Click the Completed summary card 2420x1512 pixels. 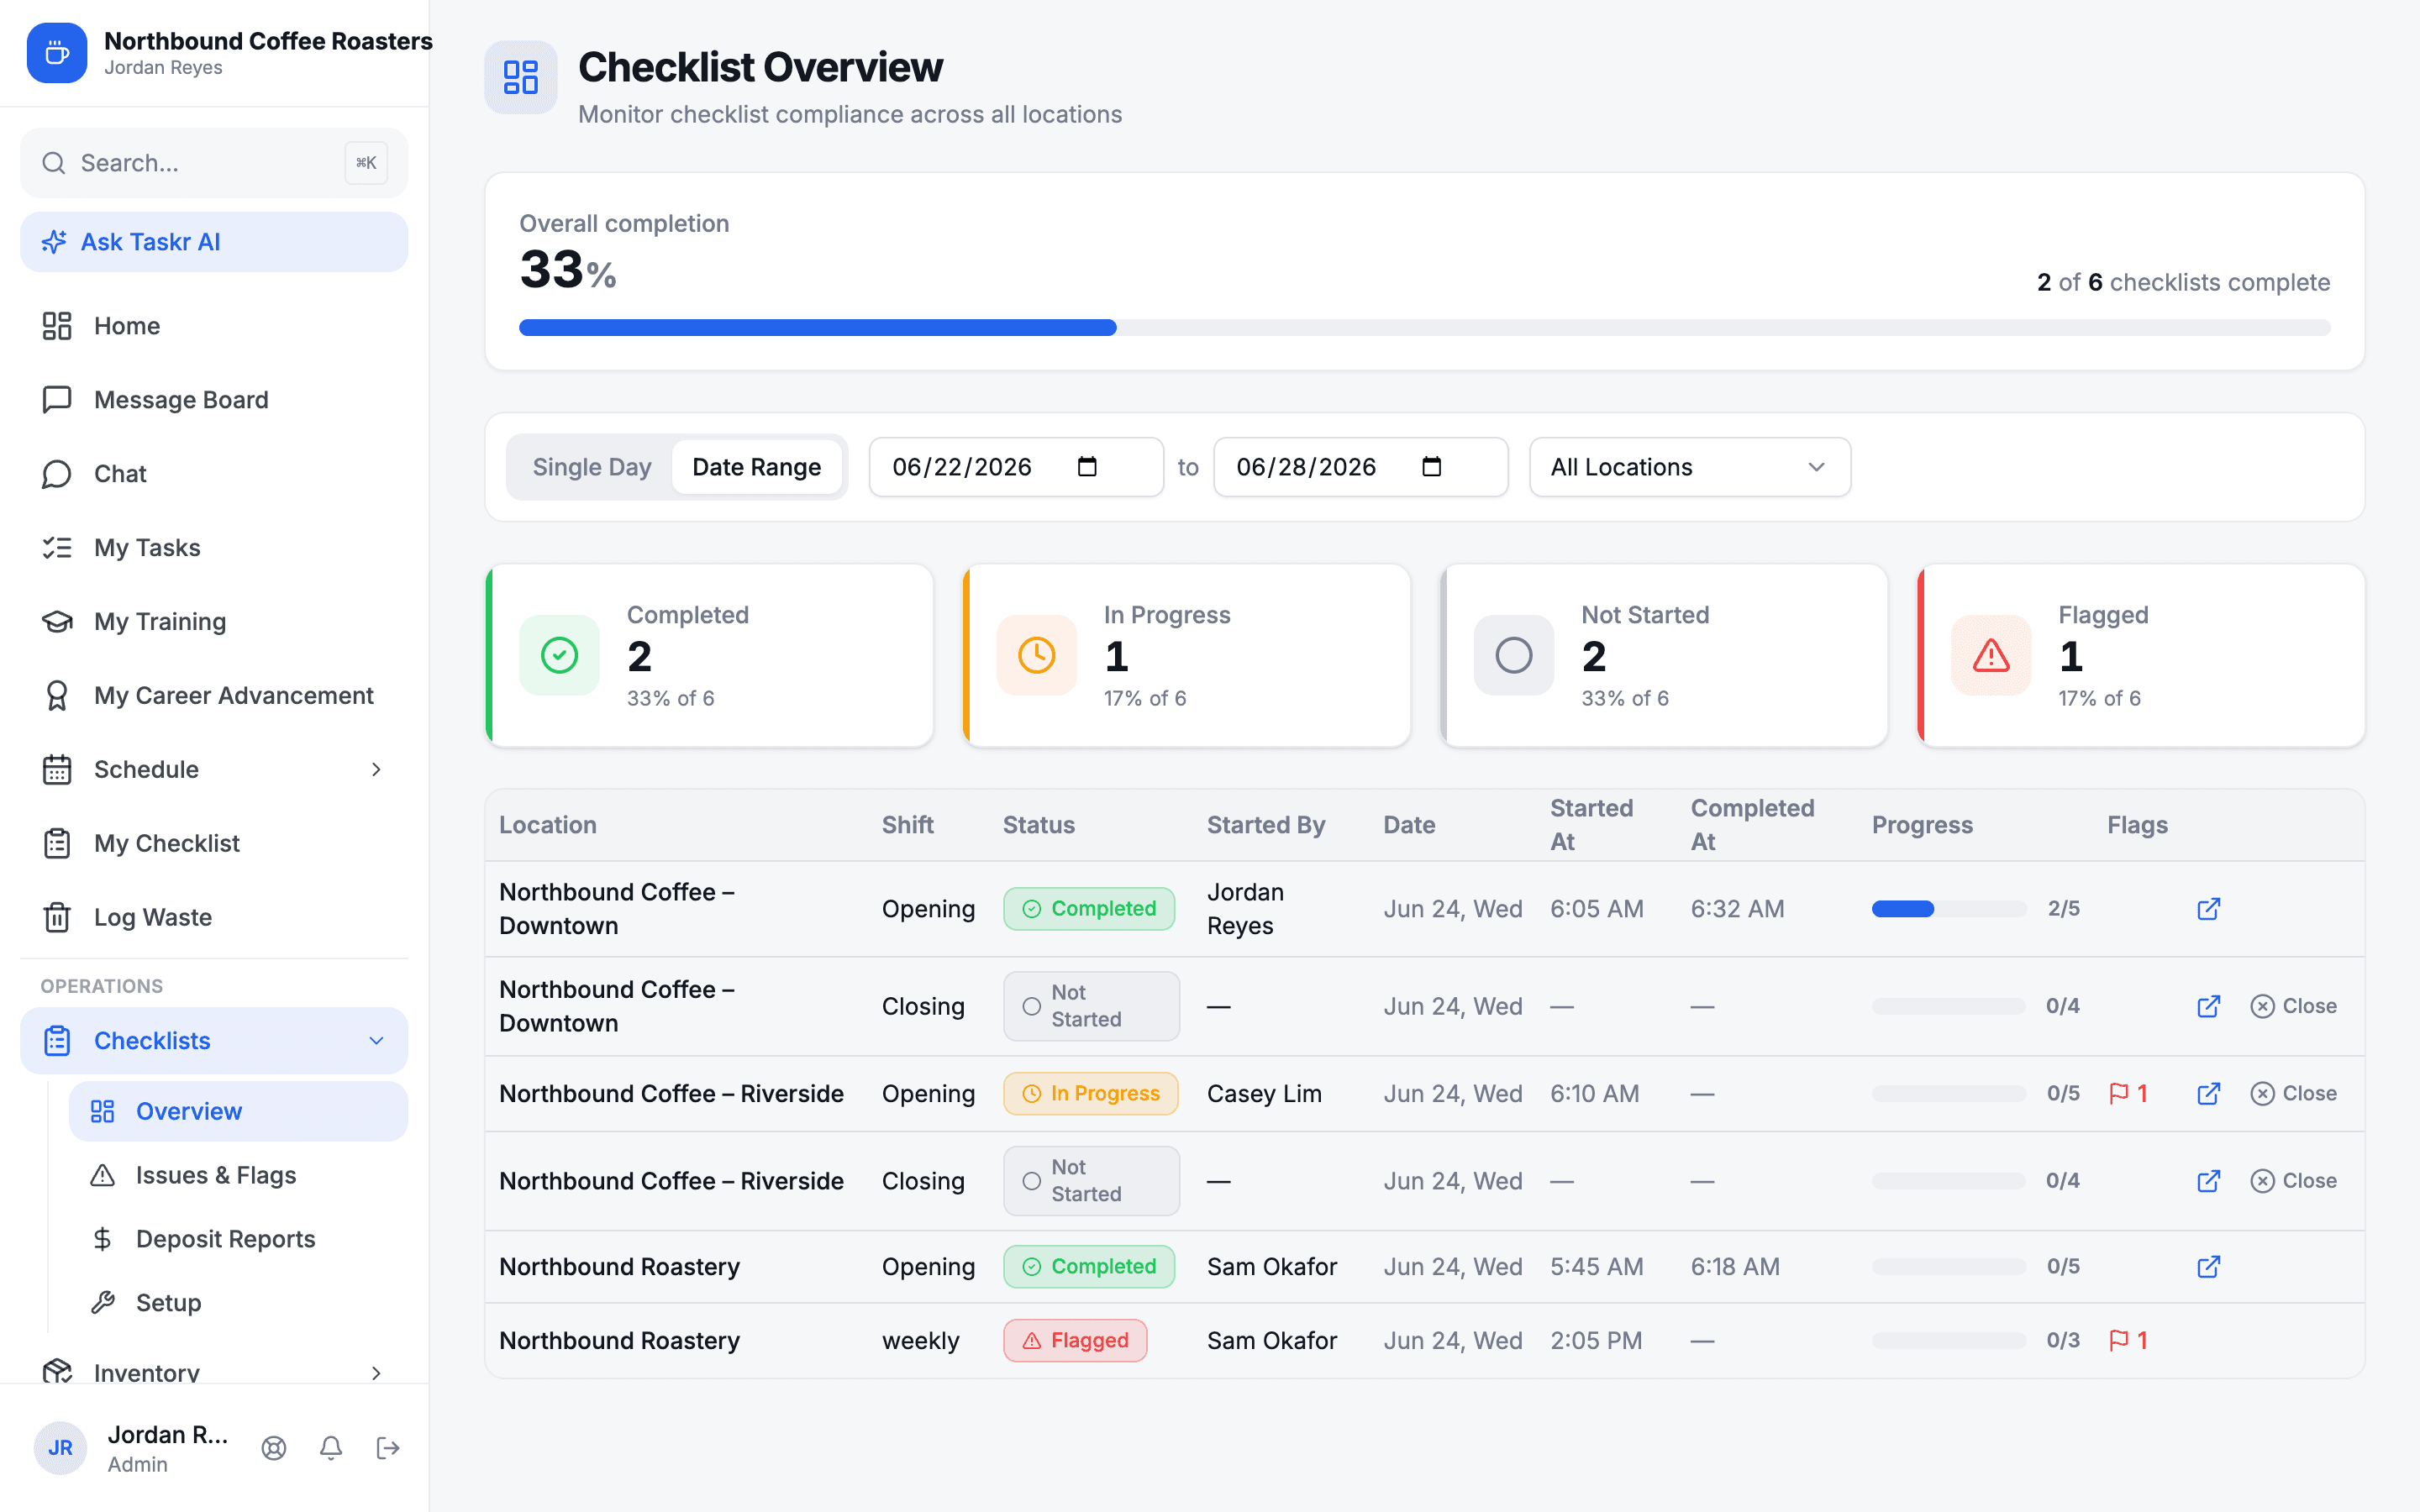(710, 655)
